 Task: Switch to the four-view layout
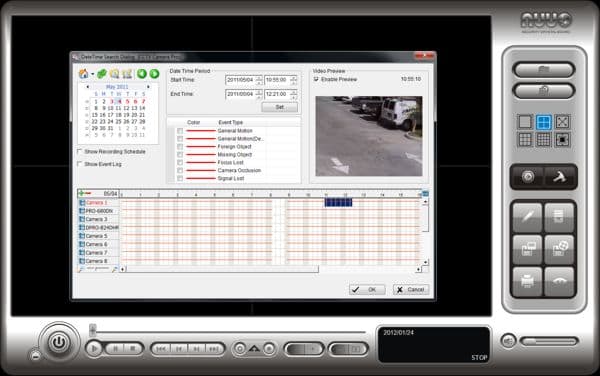coord(543,122)
